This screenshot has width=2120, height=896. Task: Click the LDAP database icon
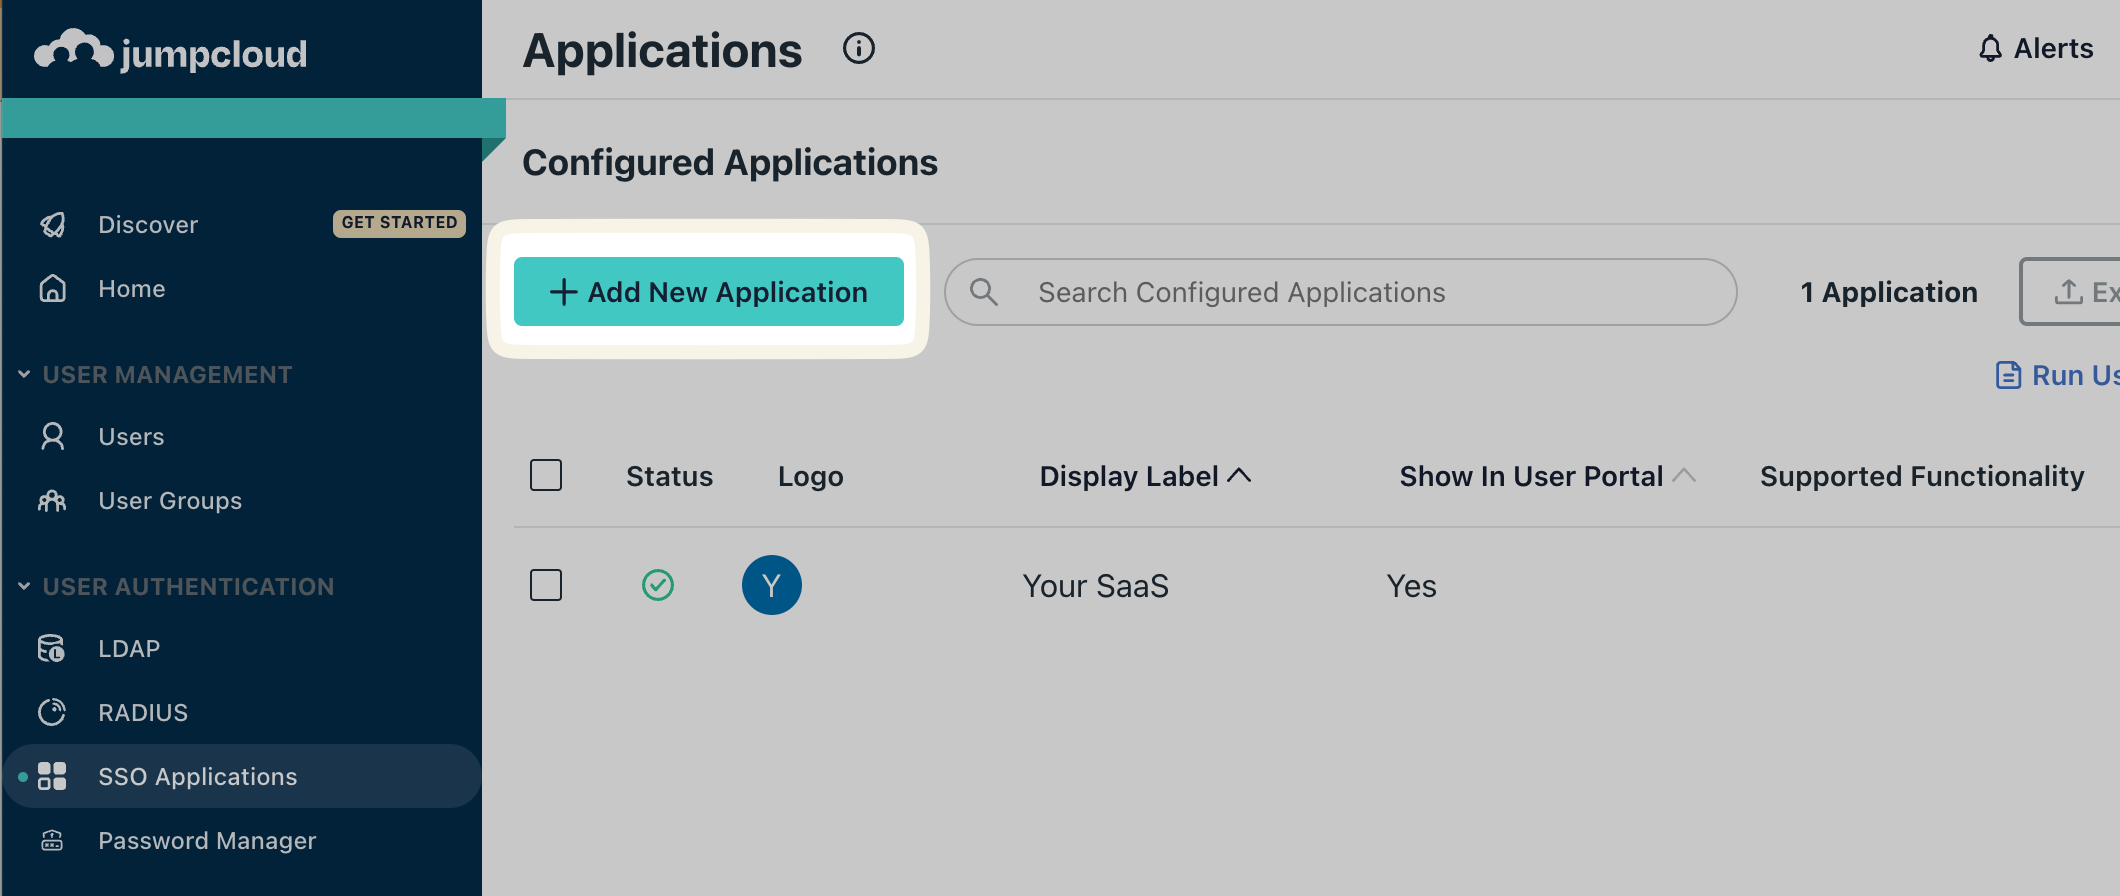52,649
